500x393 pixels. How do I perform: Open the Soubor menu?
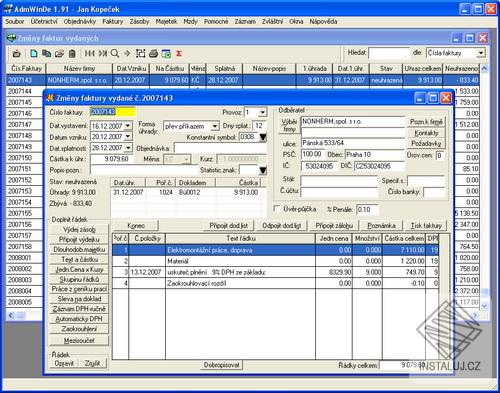(14, 22)
